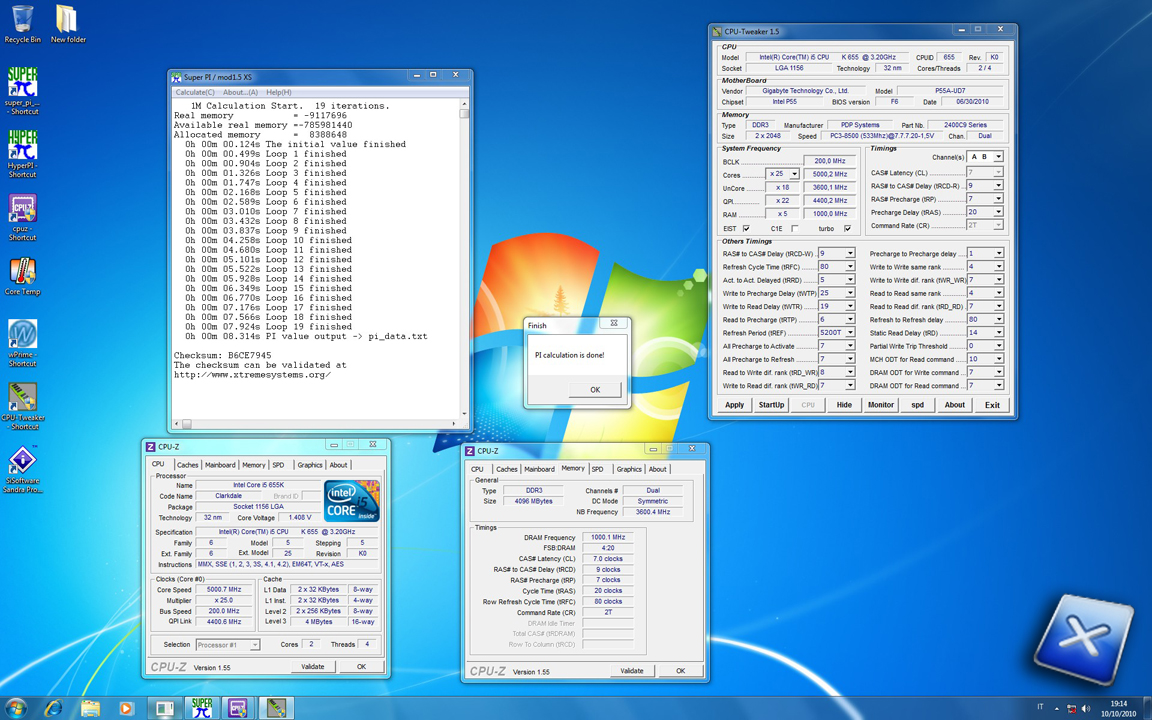
Task: Open Internet Explorer from the taskbar
Action: pyautogui.click(x=53, y=708)
